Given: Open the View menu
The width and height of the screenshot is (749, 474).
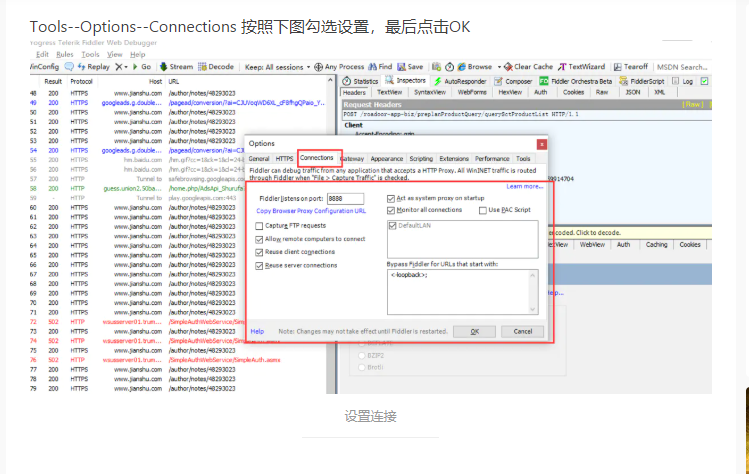Looking at the screenshot, I should point(115,54).
